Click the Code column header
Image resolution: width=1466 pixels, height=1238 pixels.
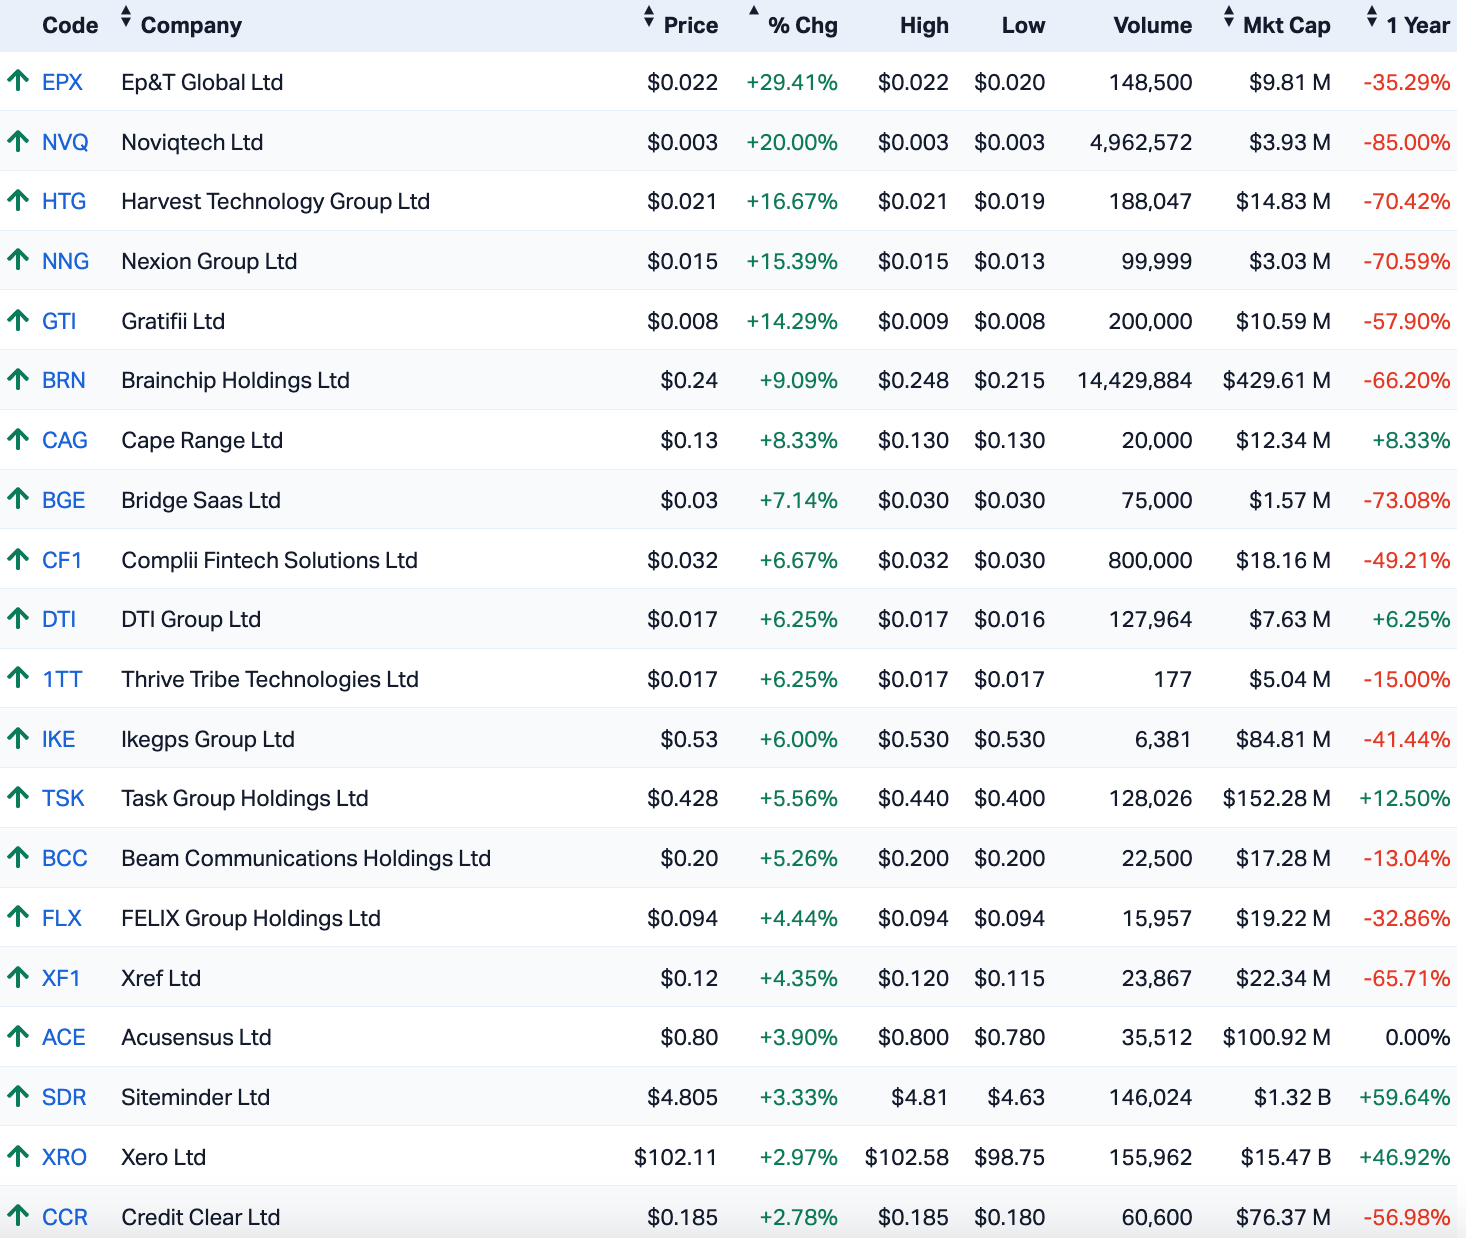[x=70, y=25]
